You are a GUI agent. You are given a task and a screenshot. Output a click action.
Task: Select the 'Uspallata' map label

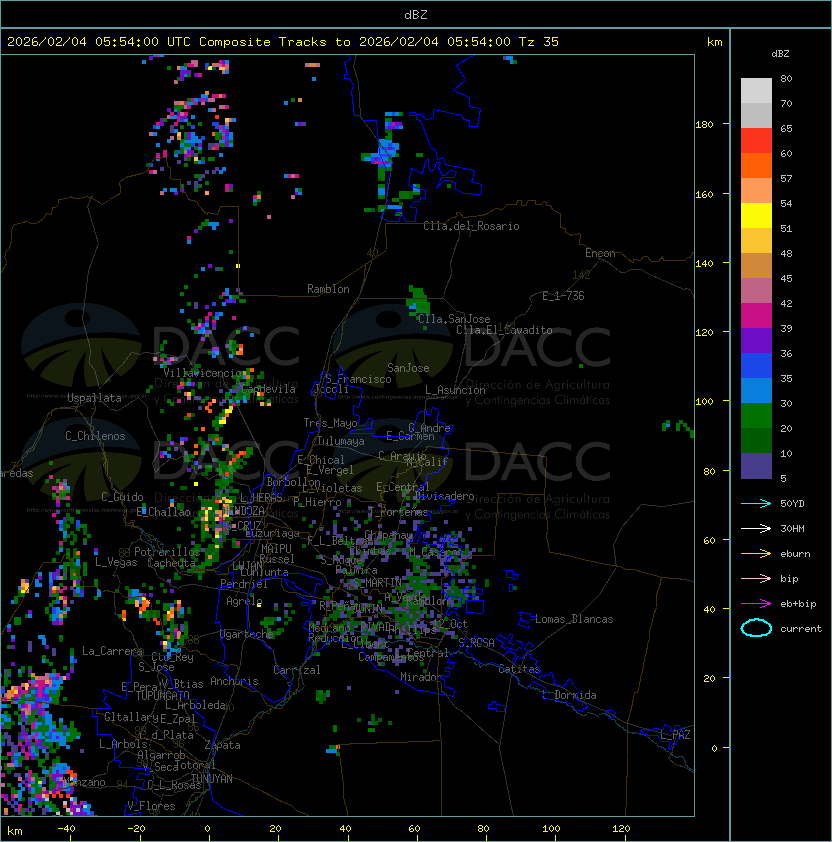[x=94, y=398]
